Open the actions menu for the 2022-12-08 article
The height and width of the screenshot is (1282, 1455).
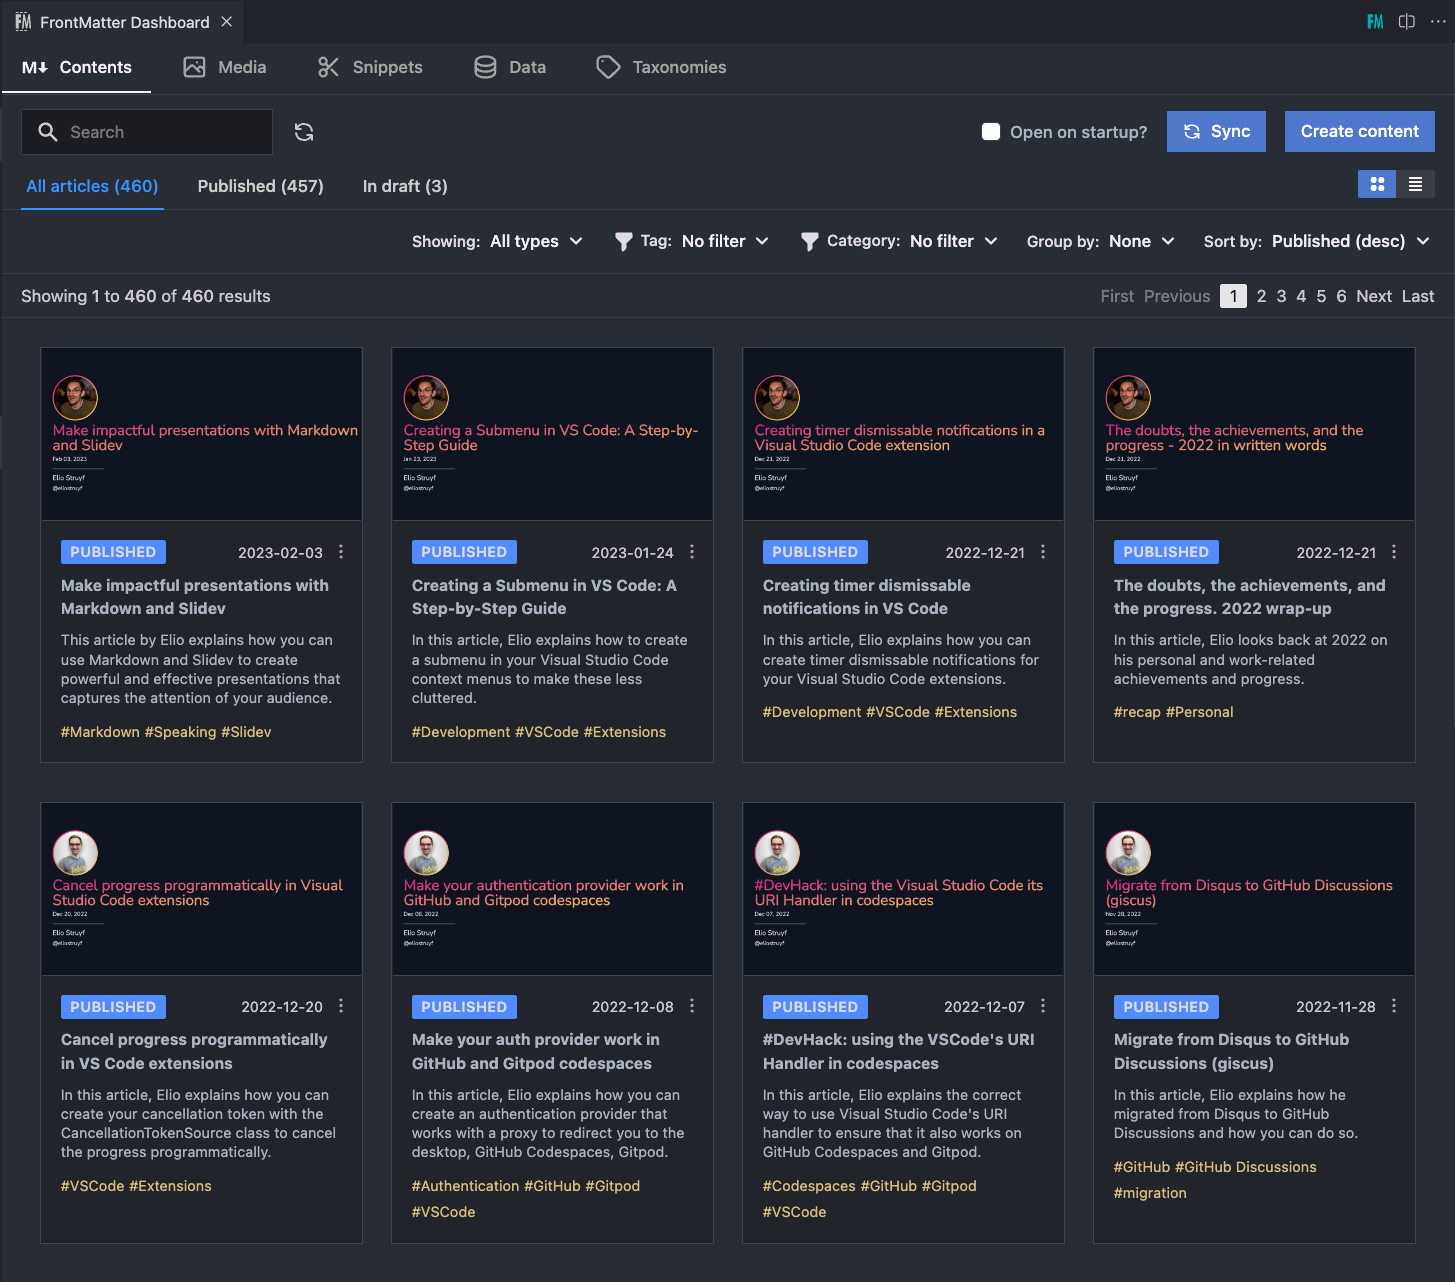pos(692,1006)
